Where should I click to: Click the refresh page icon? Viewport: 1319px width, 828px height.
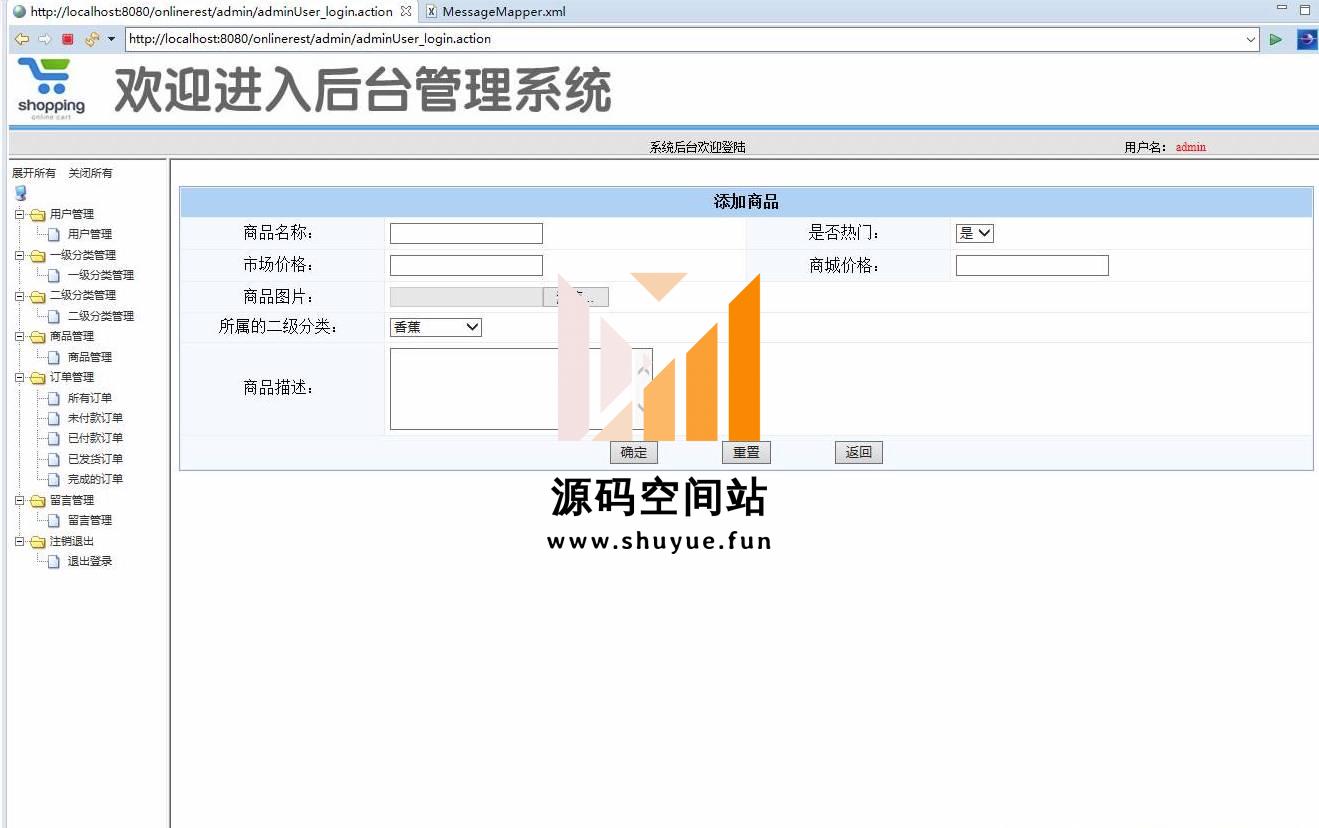click(x=92, y=39)
